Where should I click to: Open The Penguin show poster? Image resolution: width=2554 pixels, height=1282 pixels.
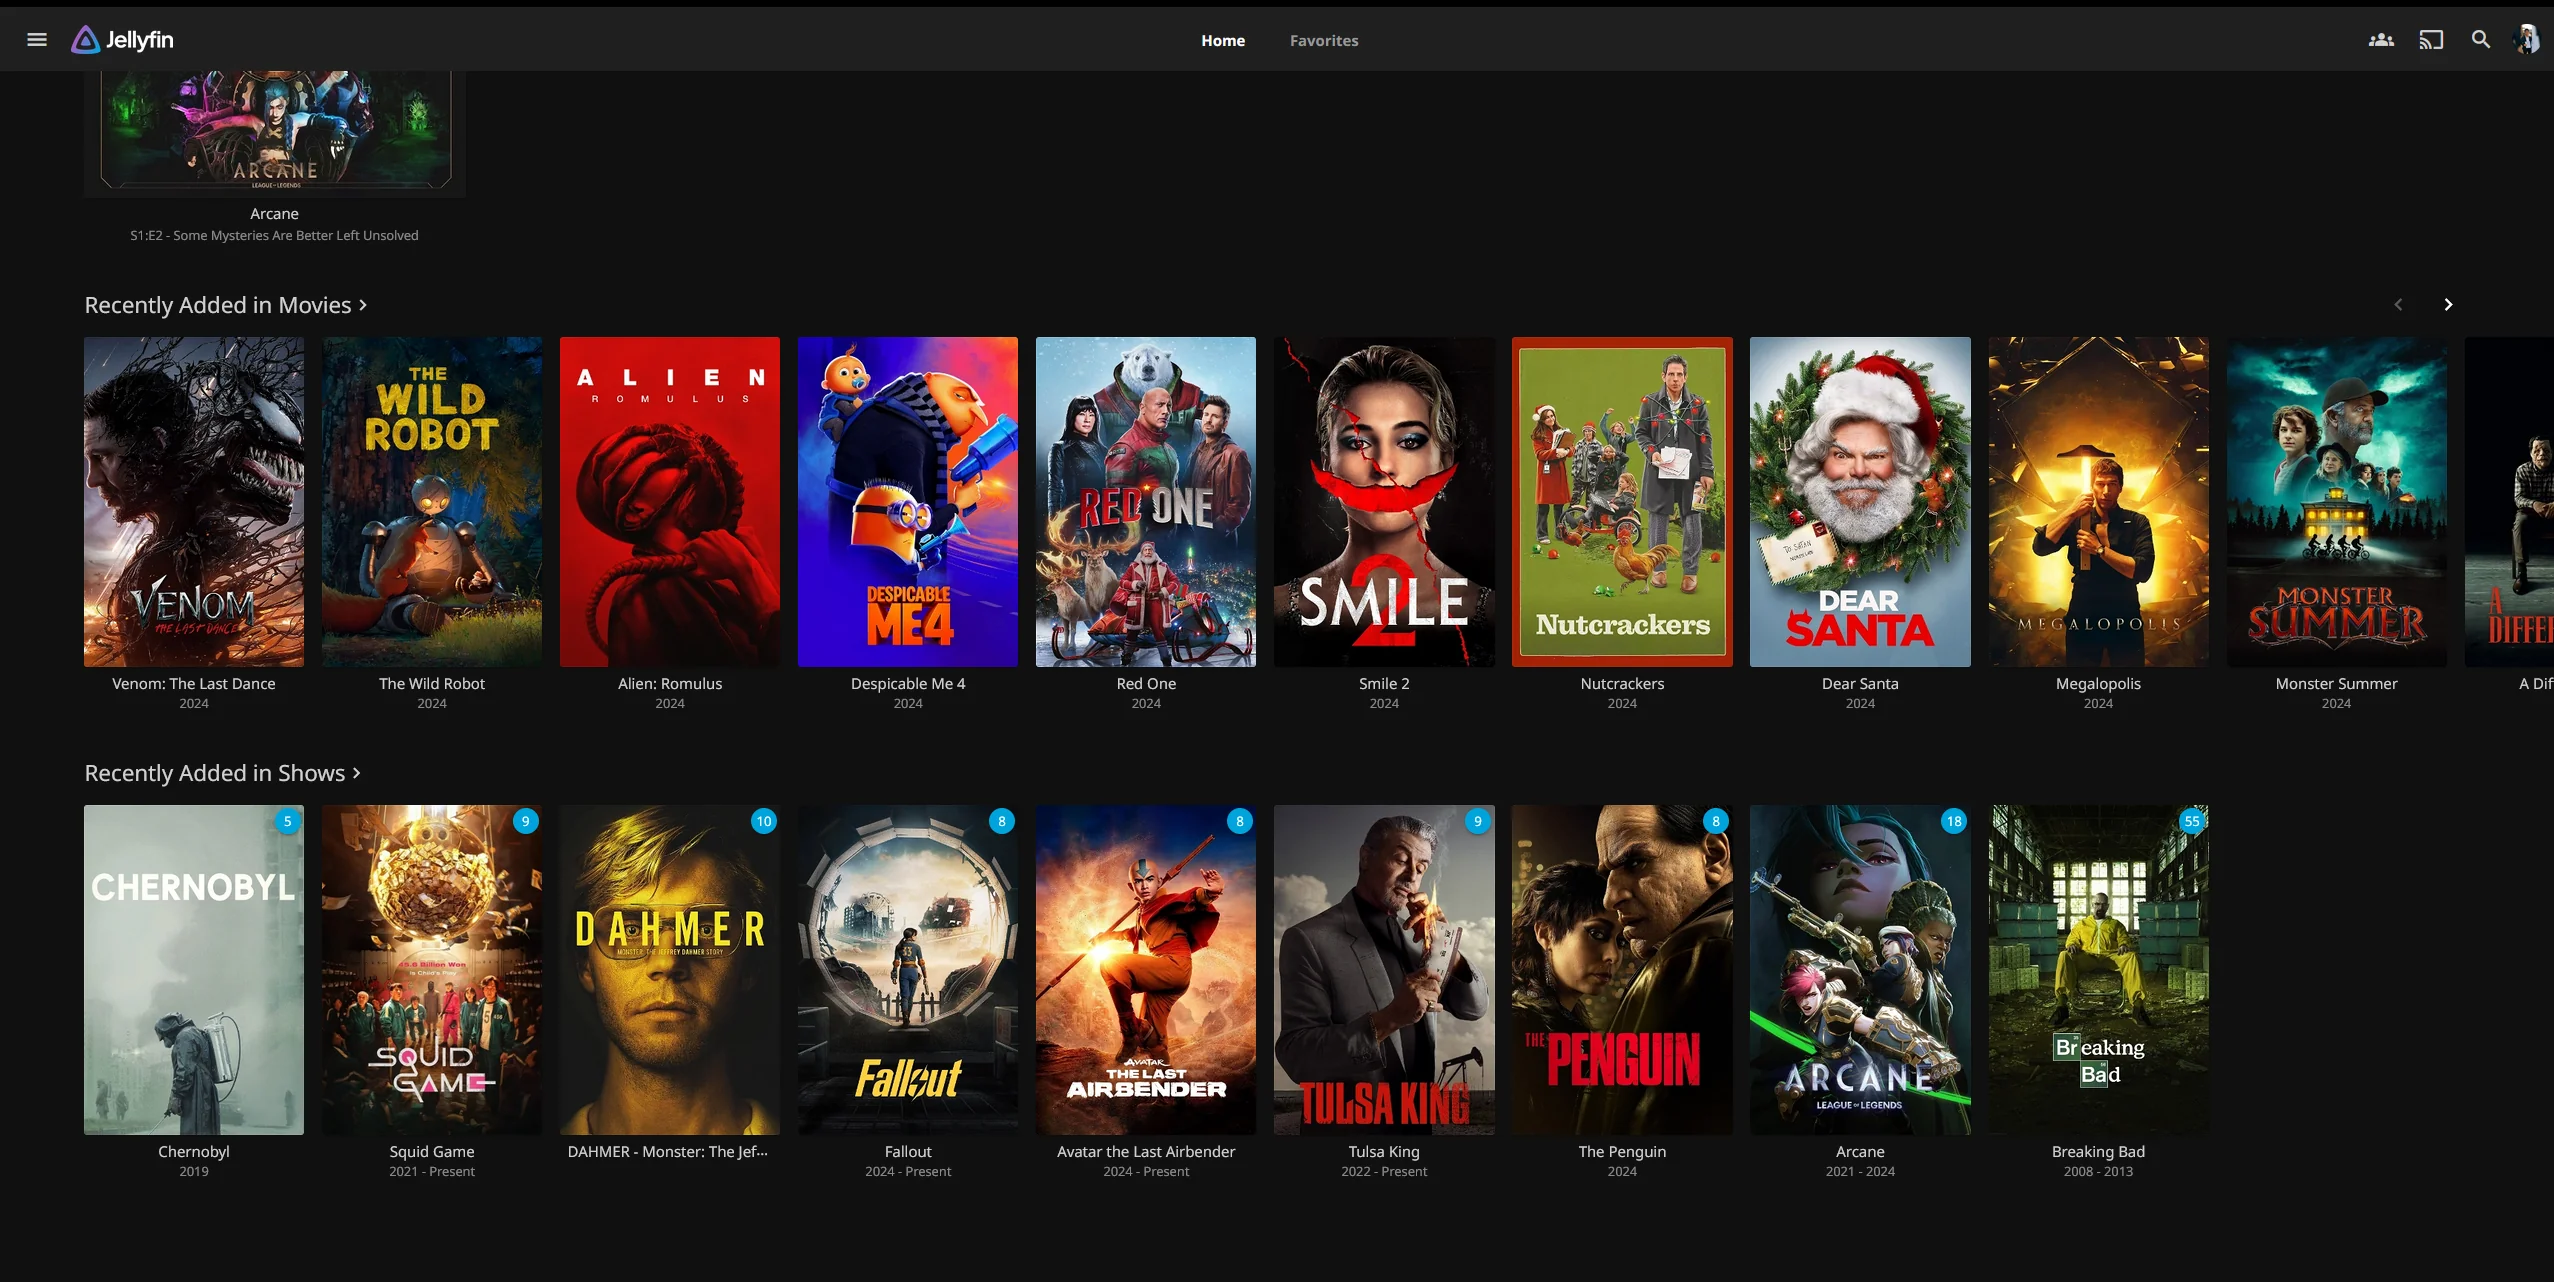pyautogui.click(x=1622, y=970)
